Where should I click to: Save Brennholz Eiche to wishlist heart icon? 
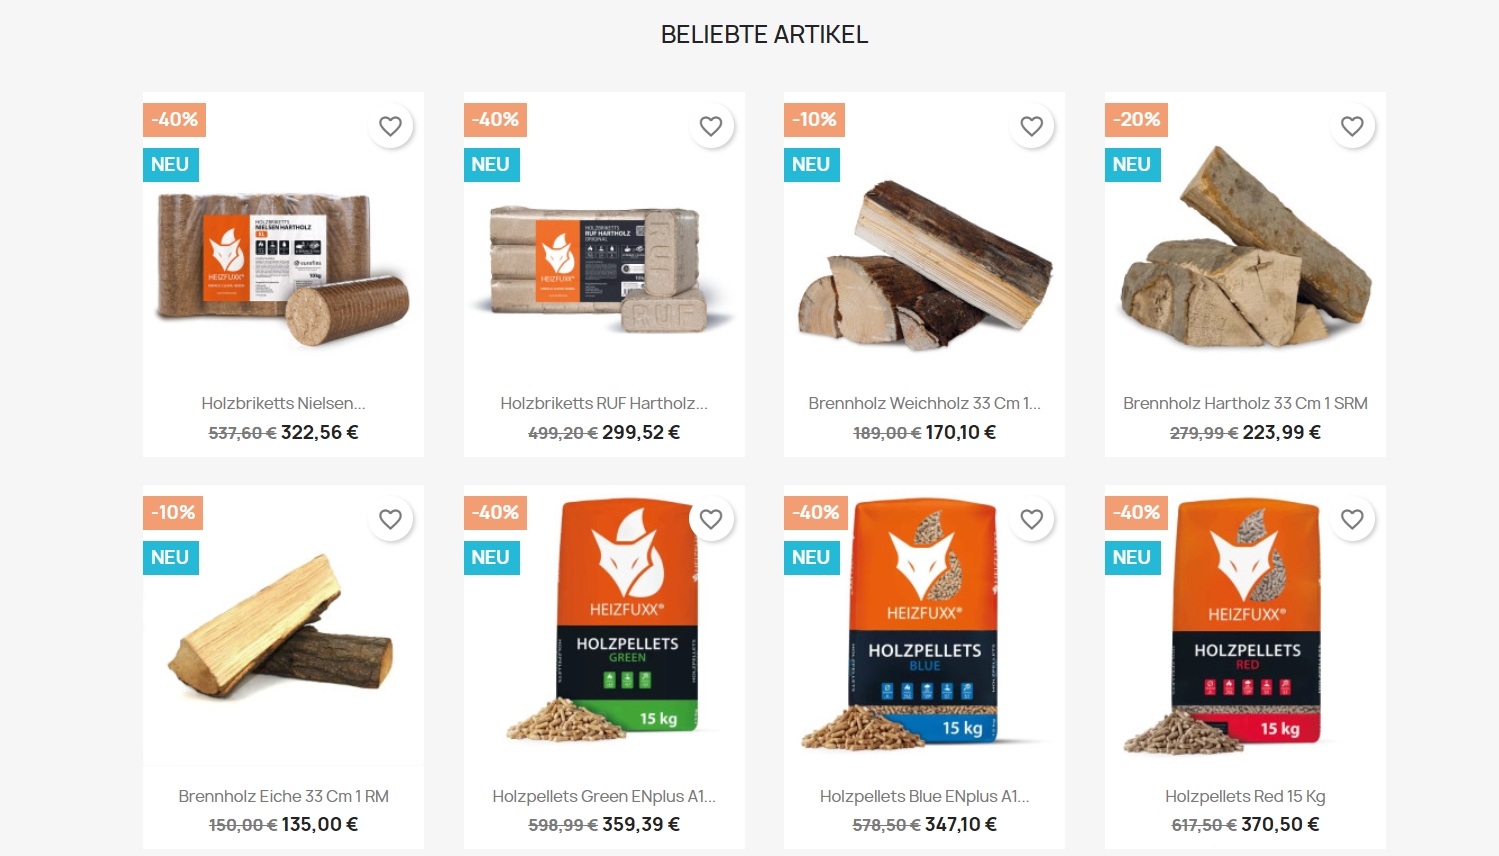click(x=390, y=519)
